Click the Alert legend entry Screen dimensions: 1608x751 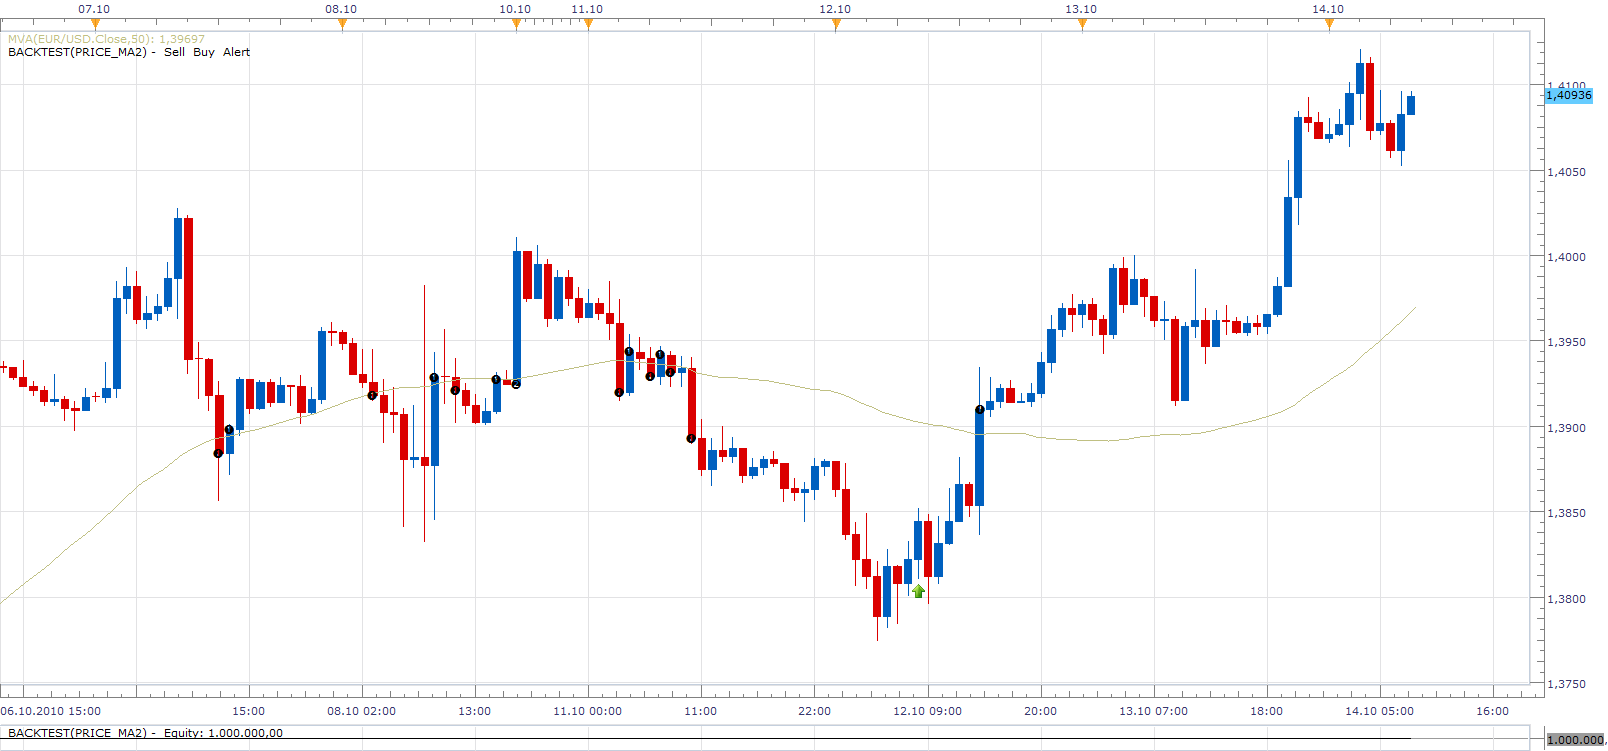tap(236, 52)
